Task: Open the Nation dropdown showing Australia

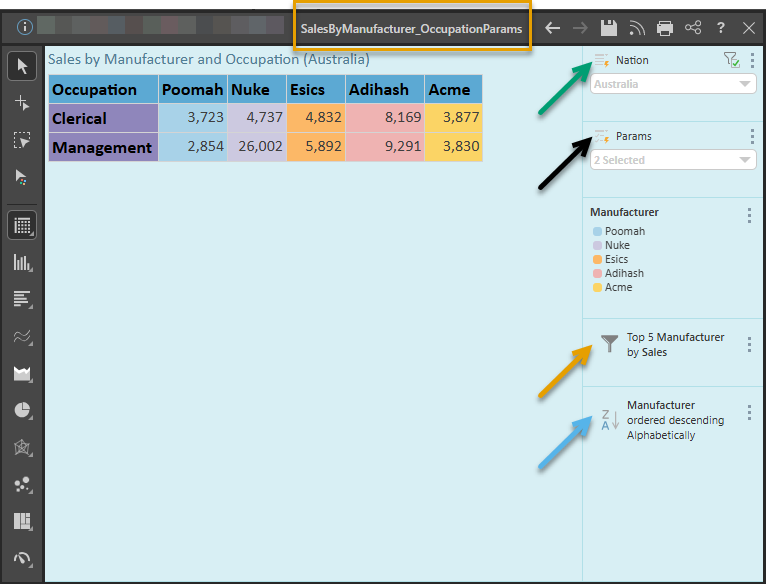Action: (x=673, y=84)
